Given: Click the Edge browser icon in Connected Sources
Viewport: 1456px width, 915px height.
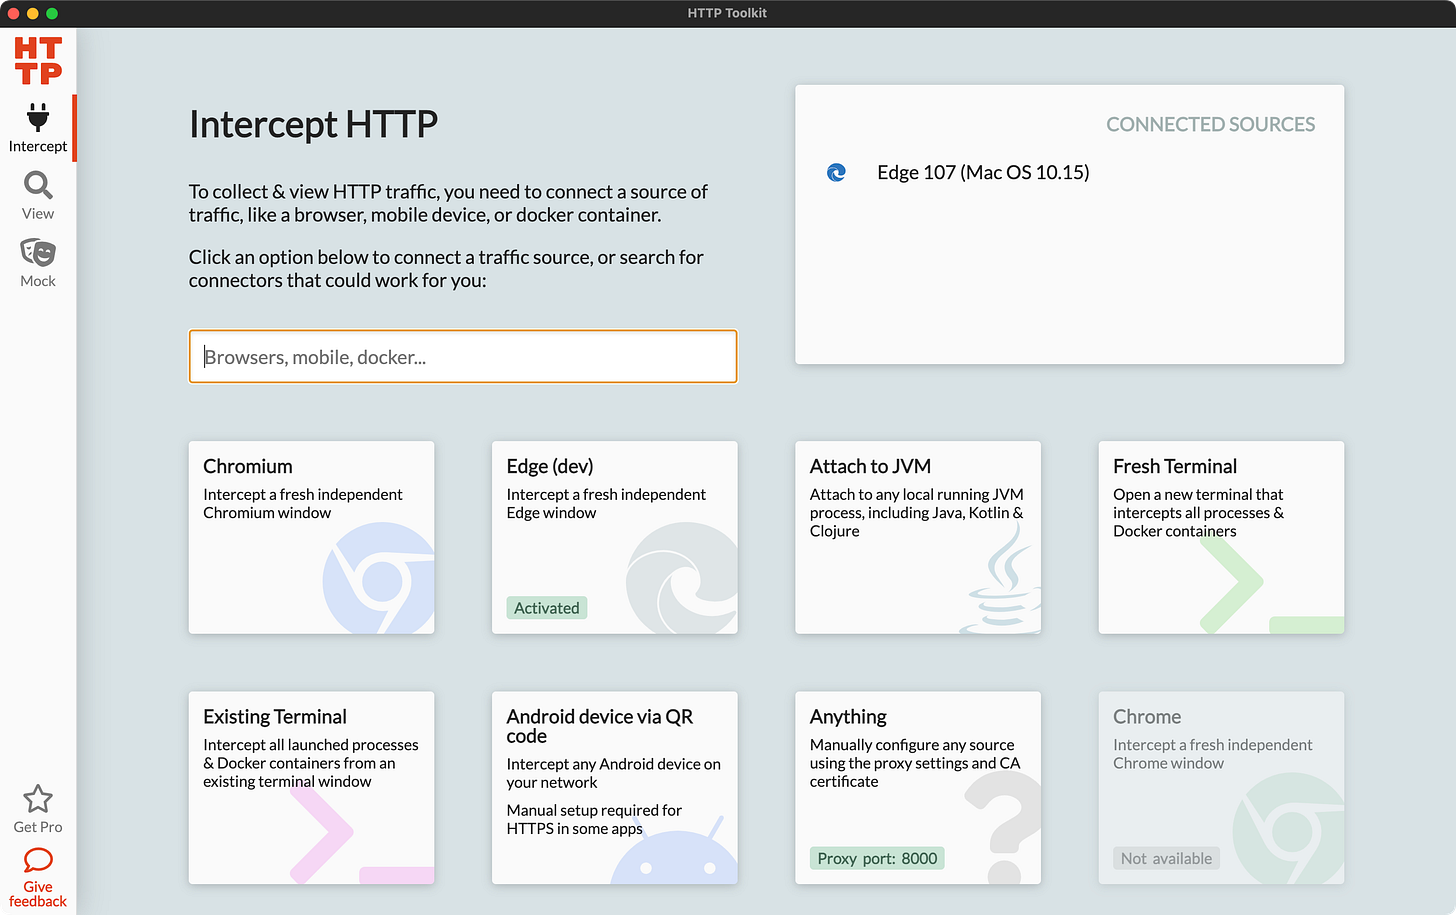Looking at the screenshot, I should [837, 172].
